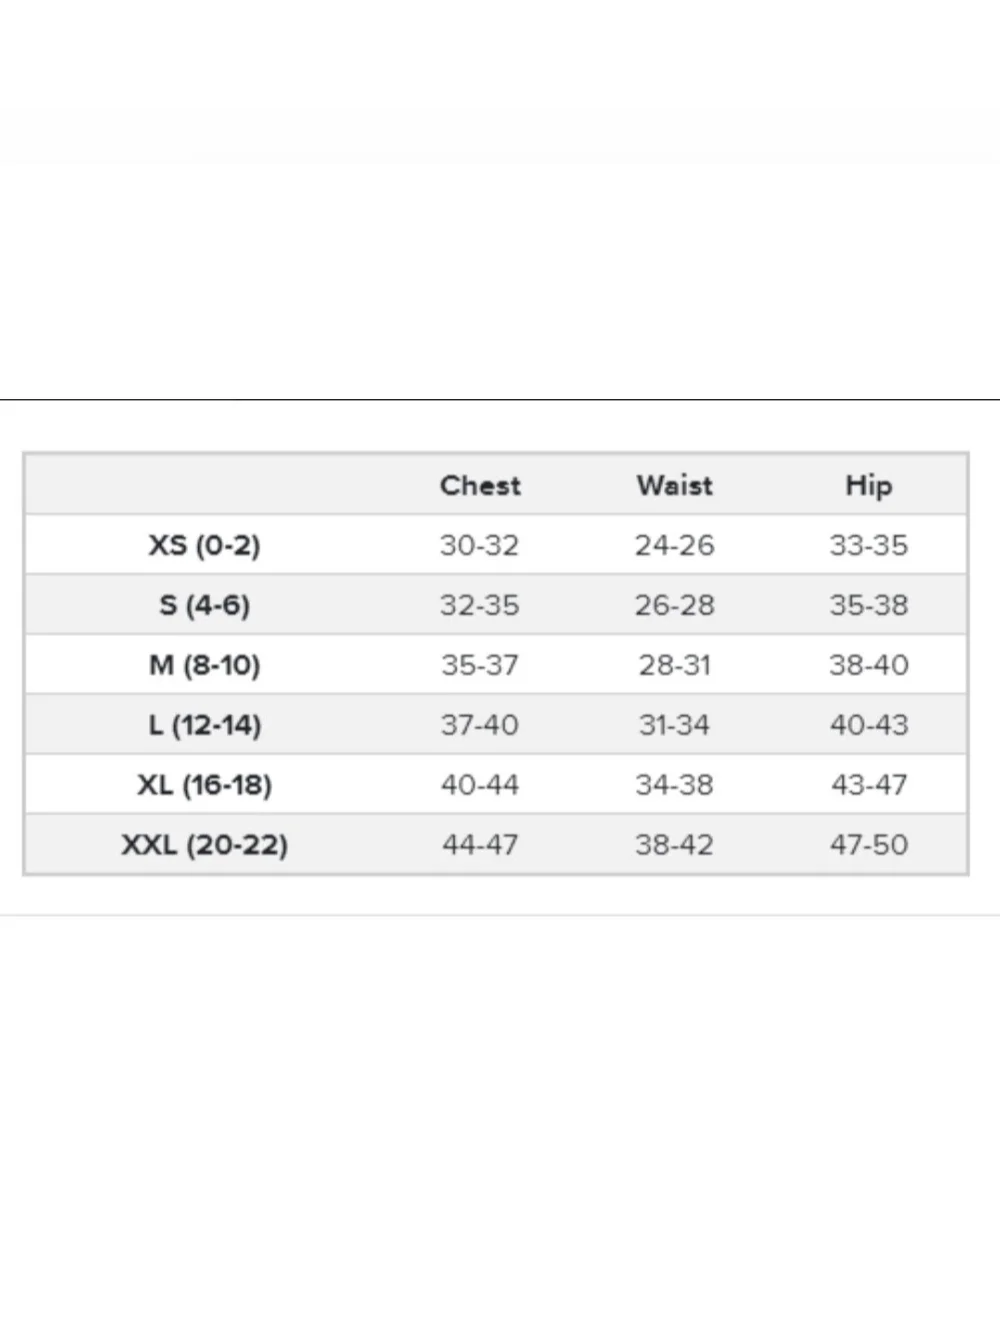Click the Chest column header

pyautogui.click(x=480, y=485)
